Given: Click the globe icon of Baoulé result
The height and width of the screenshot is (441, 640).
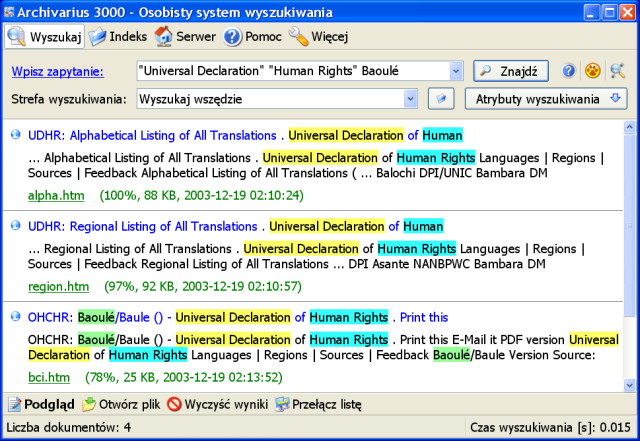Looking at the screenshot, I should [x=17, y=316].
